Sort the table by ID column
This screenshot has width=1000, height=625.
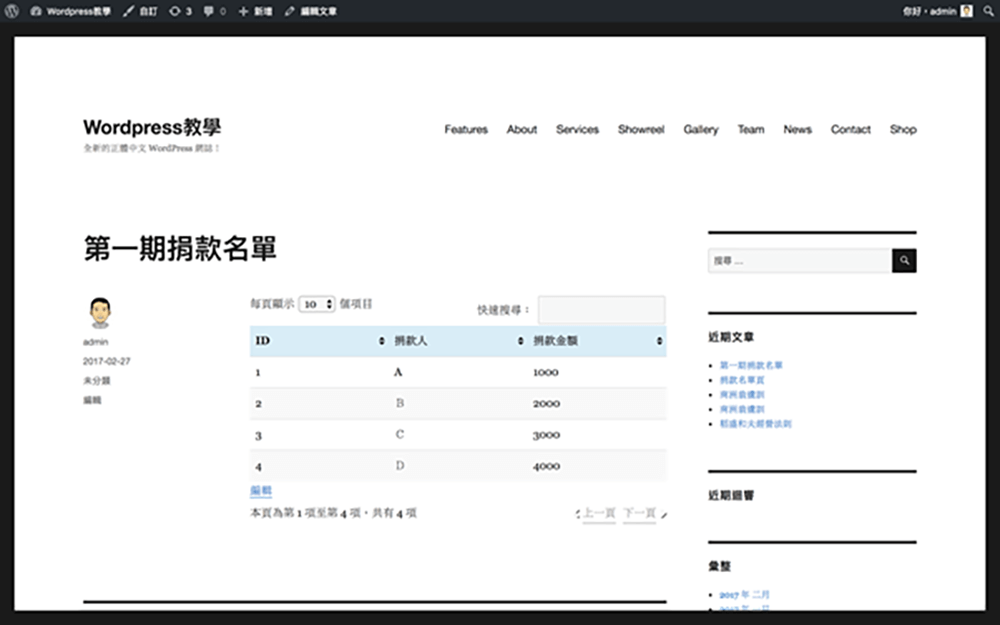(x=320, y=341)
